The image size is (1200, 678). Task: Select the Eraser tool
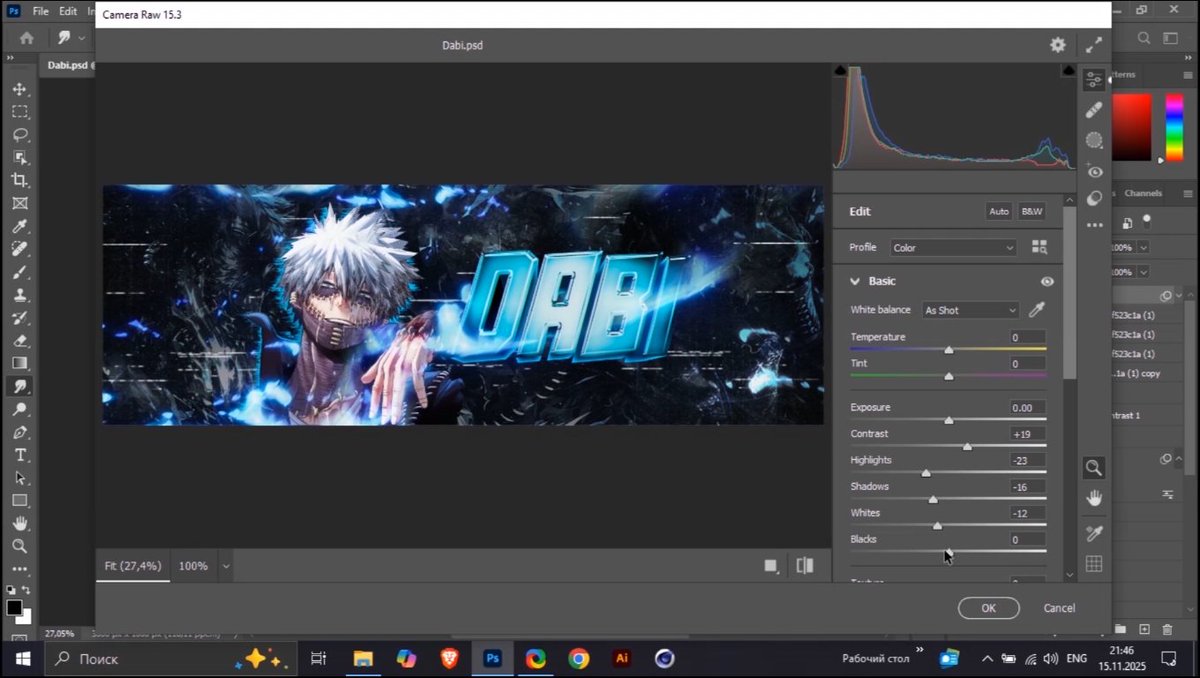pyautogui.click(x=20, y=341)
